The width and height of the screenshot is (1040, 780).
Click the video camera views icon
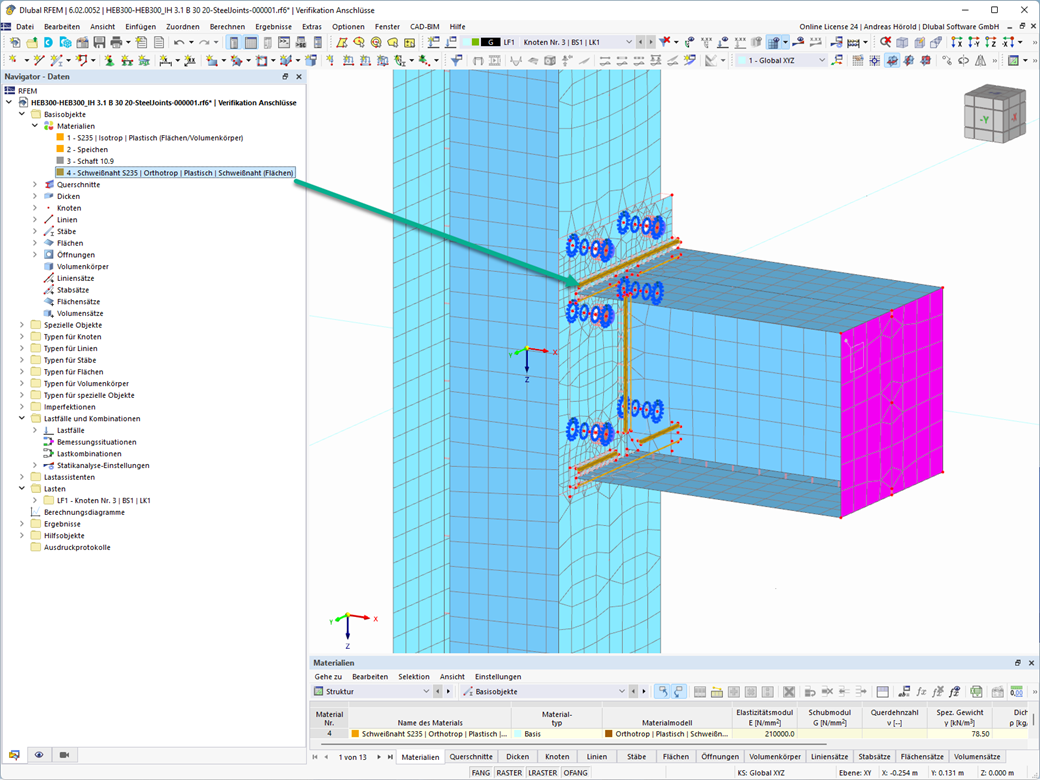[64, 755]
